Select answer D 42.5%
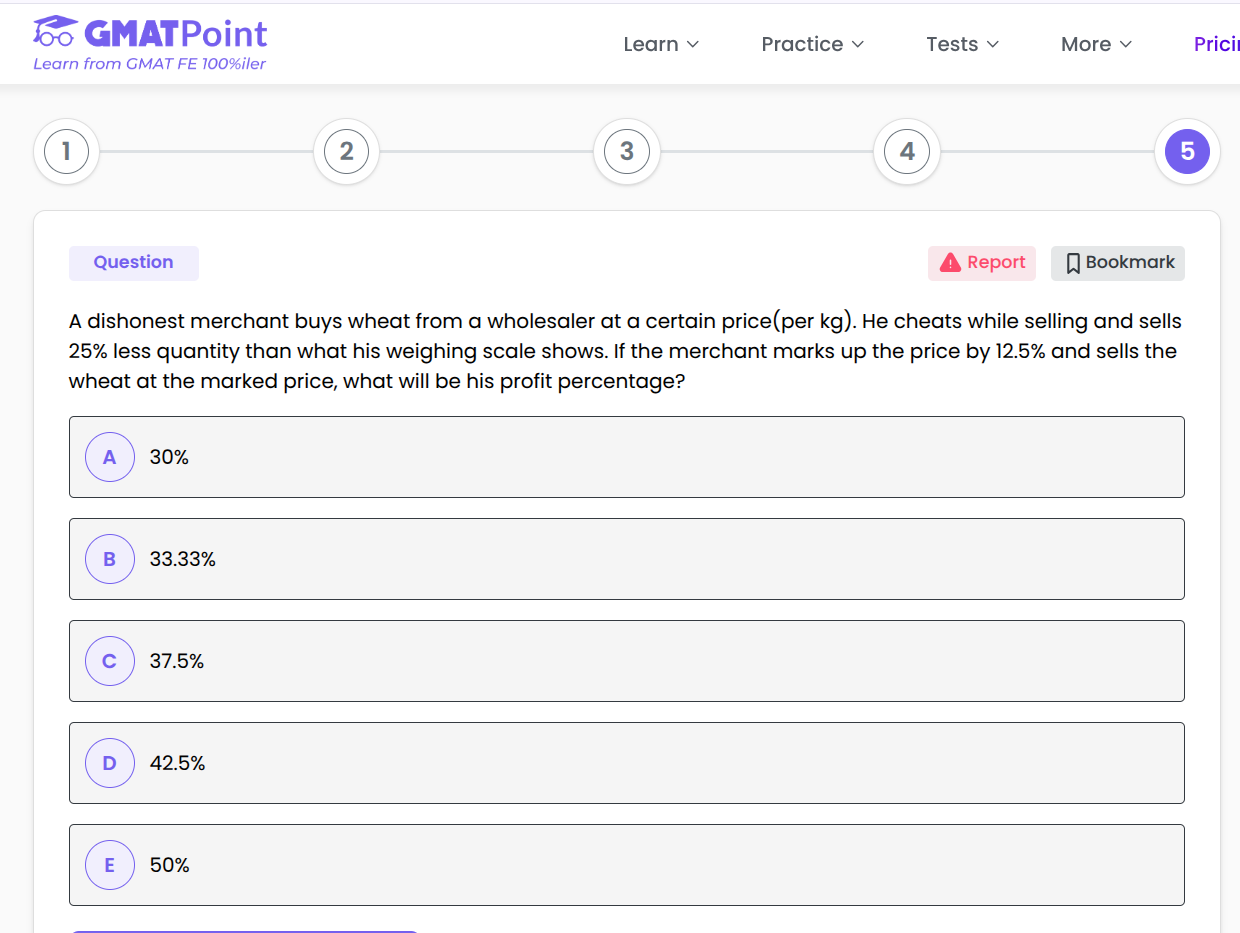Screen dimensions: 1240x933 pyautogui.click(x=178, y=763)
